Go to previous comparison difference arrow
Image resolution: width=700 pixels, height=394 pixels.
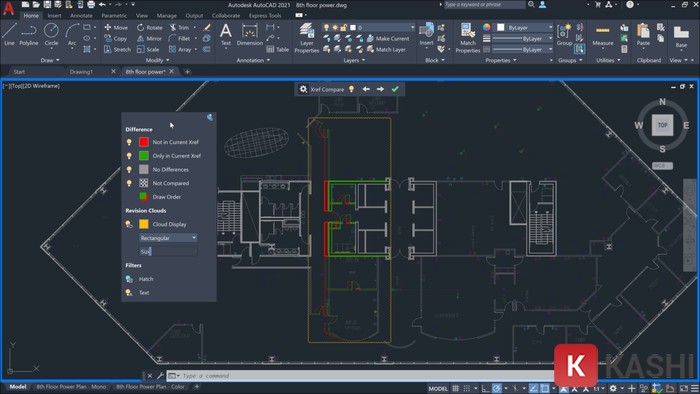[x=366, y=89]
